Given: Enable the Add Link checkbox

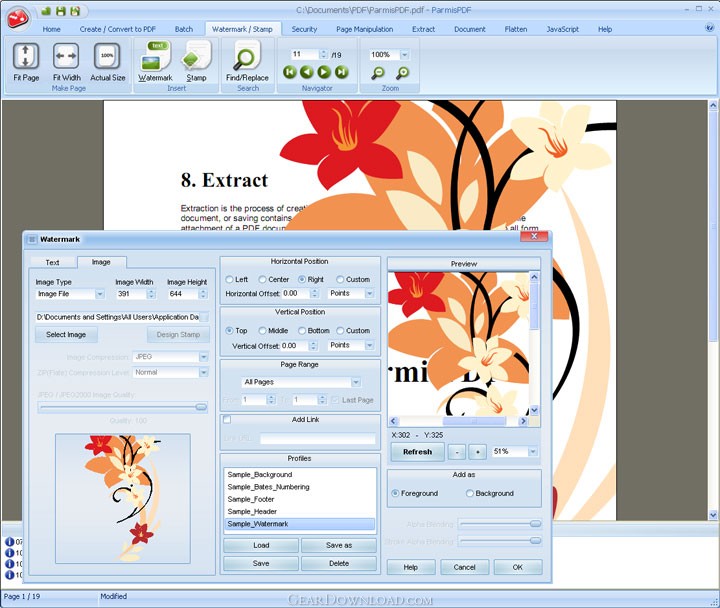Looking at the screenshot, I should tap(227, 419).
